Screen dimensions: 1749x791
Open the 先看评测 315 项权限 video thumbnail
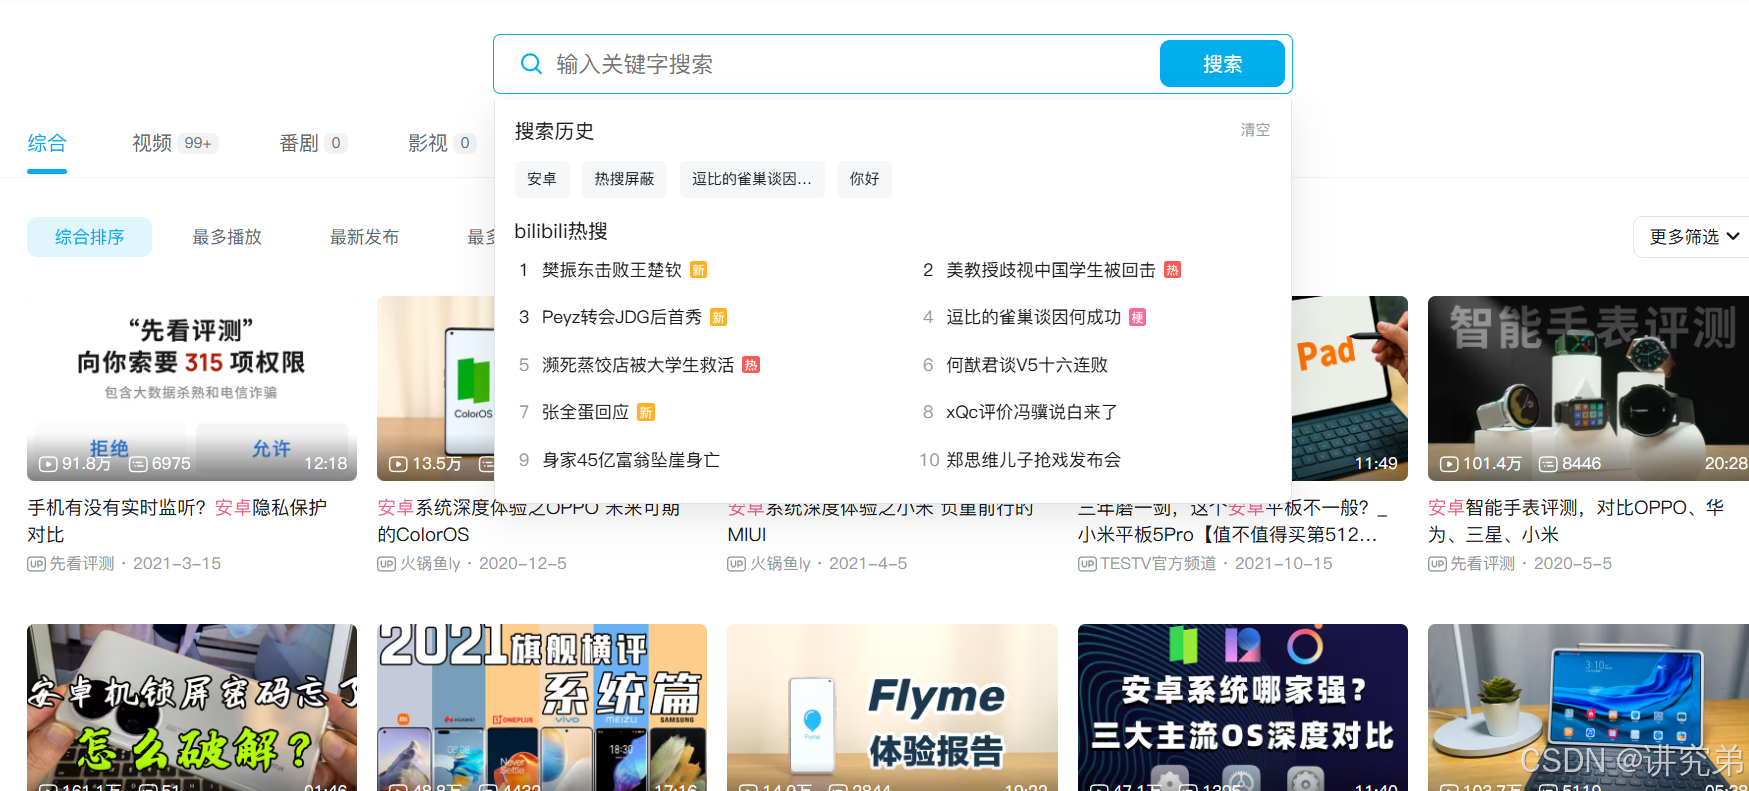(192, 388)
